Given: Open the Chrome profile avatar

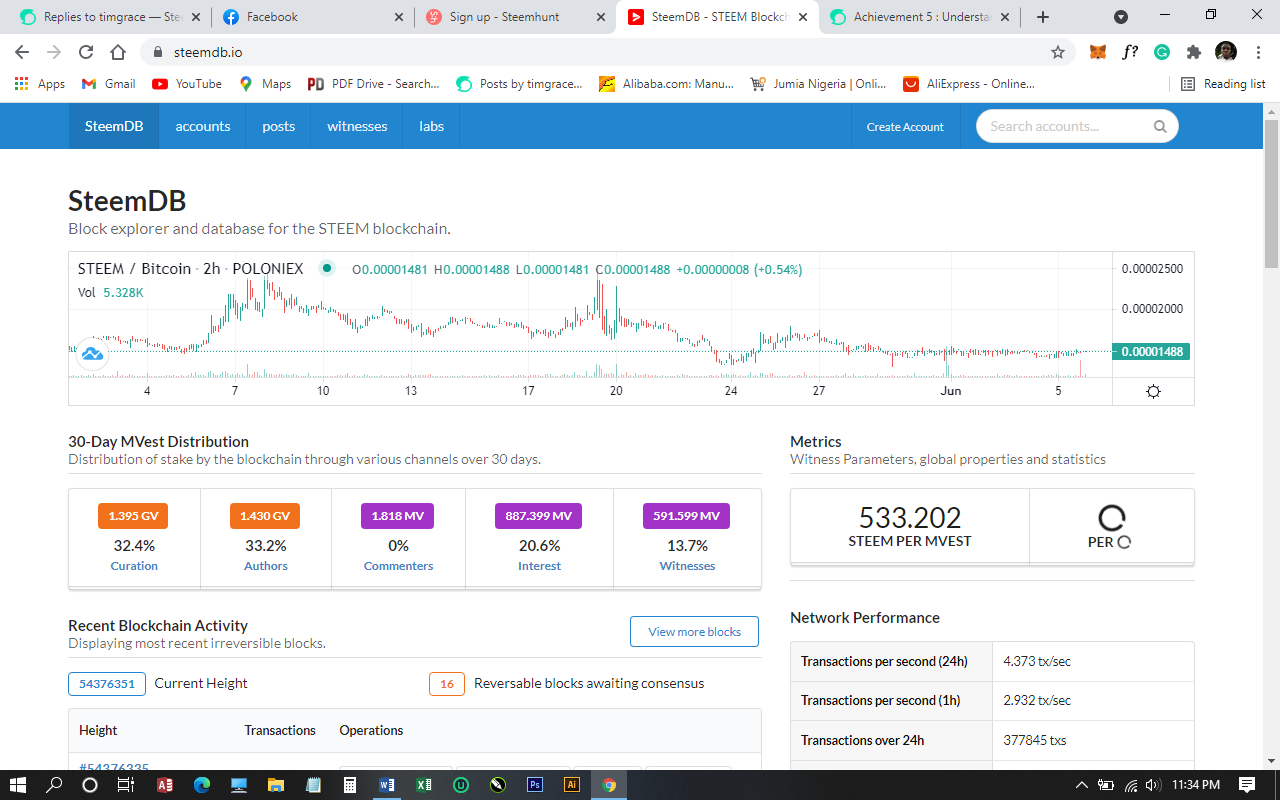Looking at the screenshot, I should (1226, 52).
